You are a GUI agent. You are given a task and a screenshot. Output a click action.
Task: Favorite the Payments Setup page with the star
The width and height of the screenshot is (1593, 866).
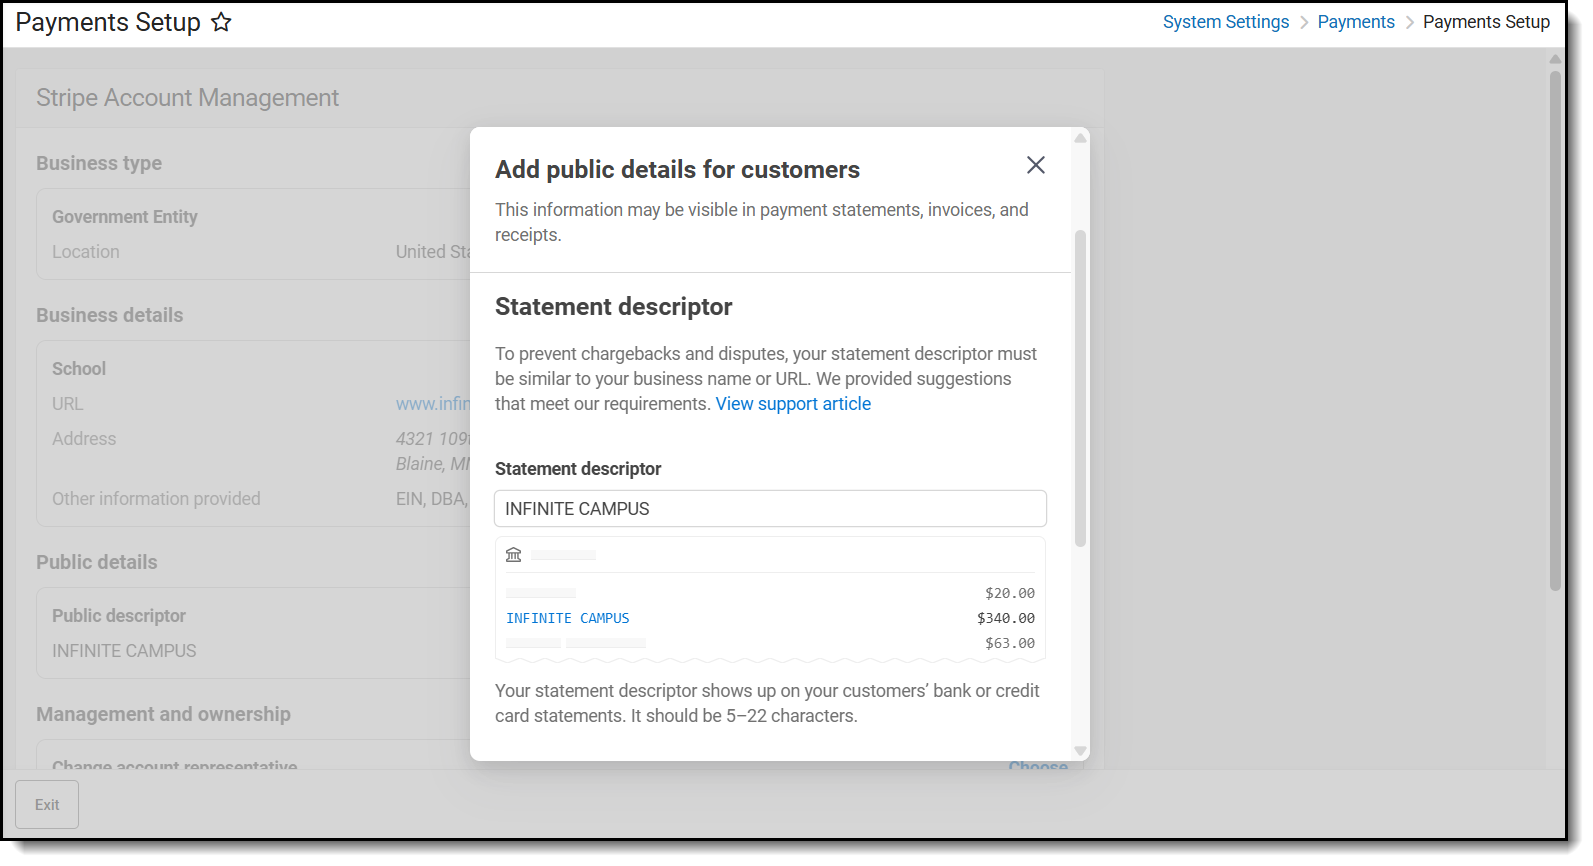(x=221, y=23)
